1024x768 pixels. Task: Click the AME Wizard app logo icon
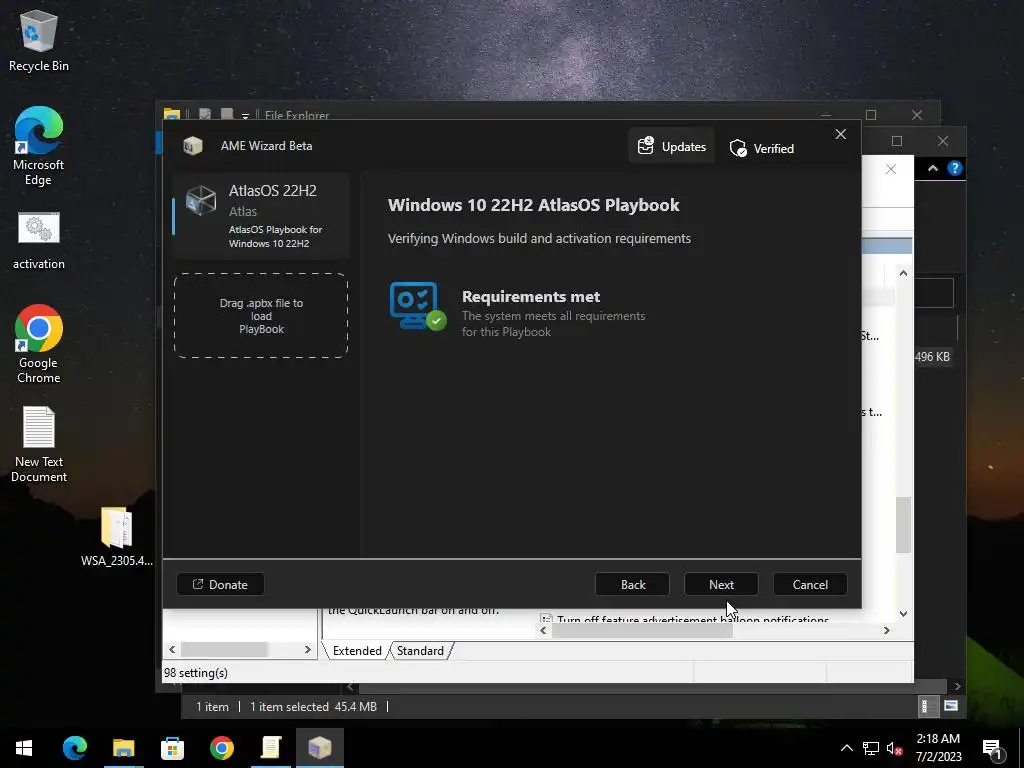pos(193,146)
